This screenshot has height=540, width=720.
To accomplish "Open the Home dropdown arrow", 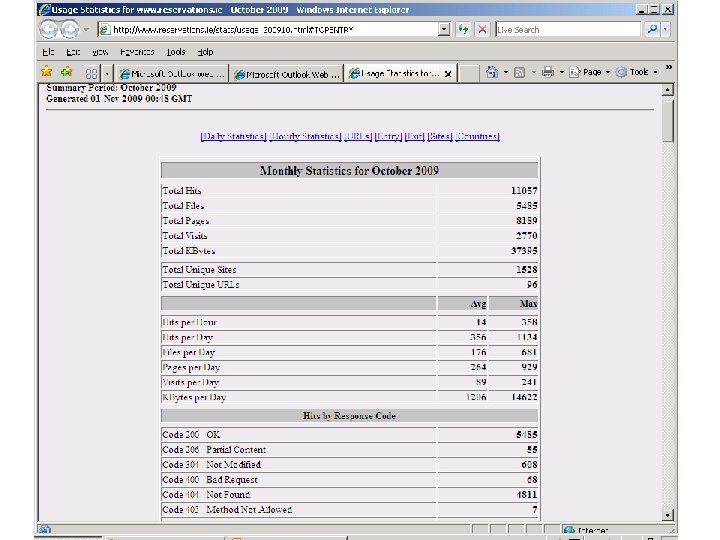I will [506, 72].
